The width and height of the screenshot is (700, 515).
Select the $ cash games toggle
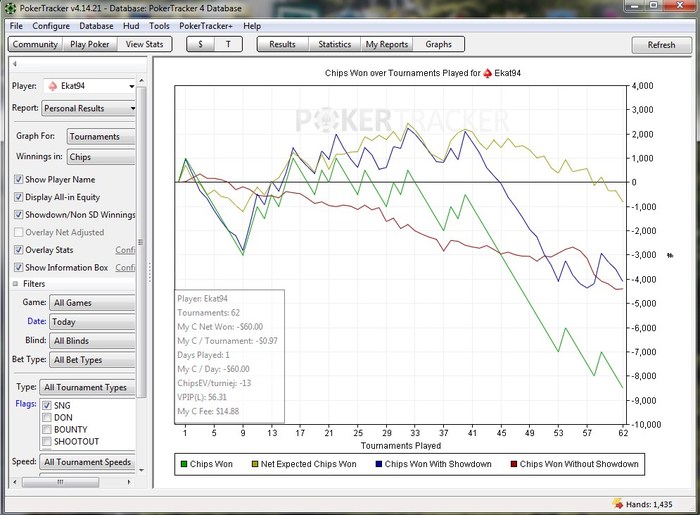pos(200,44)
